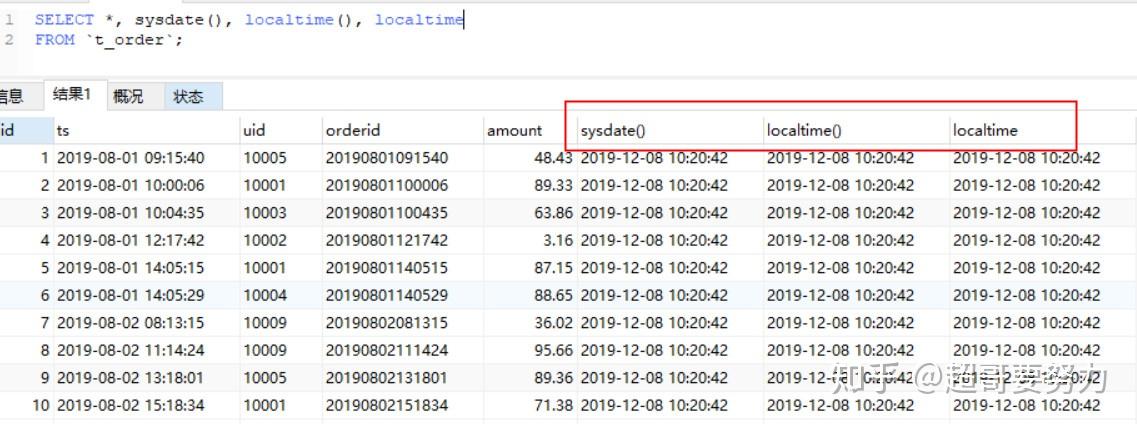Click orderid cell 20190802081315

tap(386, 323)
